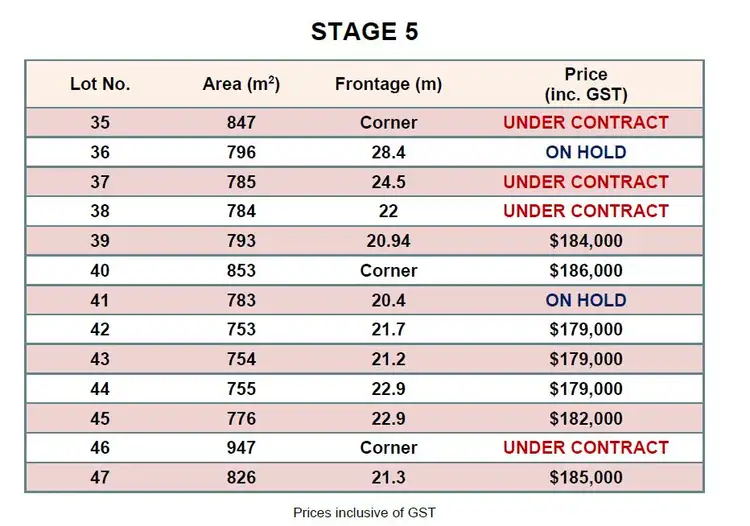
Task: Select the $184,000 price for Lot 39
Action: coord(585,241)
